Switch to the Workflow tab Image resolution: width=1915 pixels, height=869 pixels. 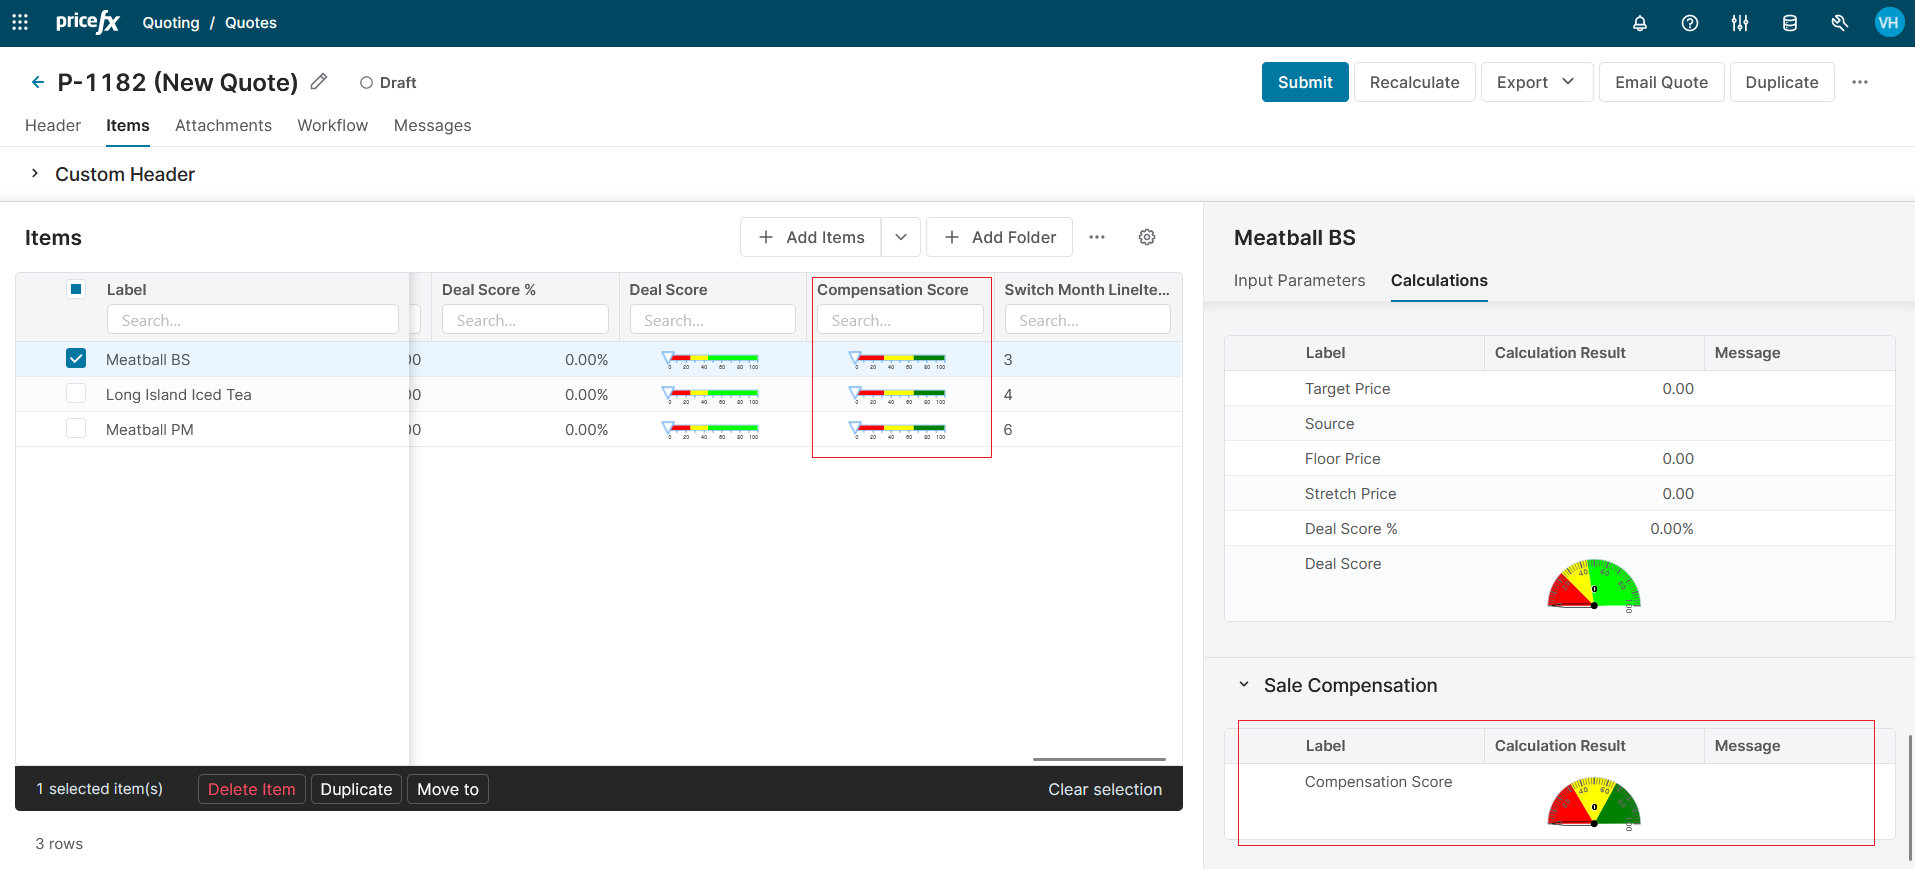[332, 125]
